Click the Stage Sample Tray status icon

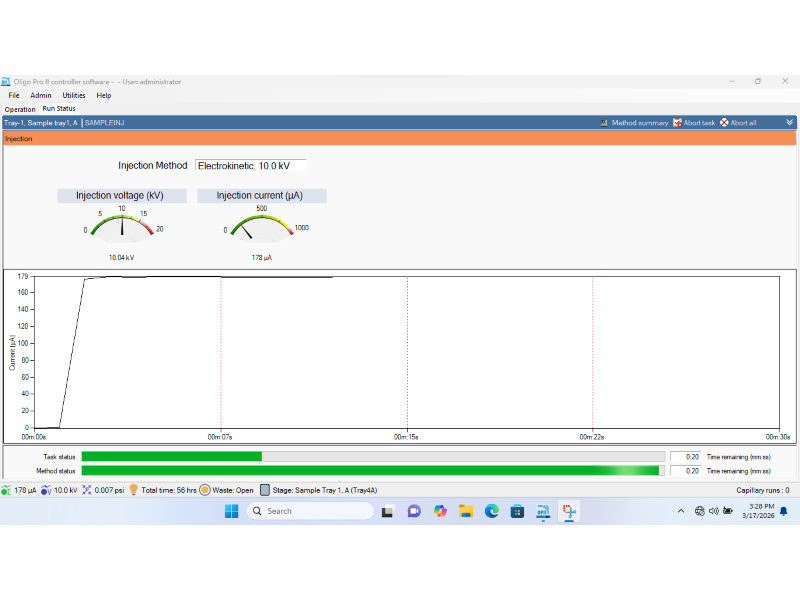(265, 490)
